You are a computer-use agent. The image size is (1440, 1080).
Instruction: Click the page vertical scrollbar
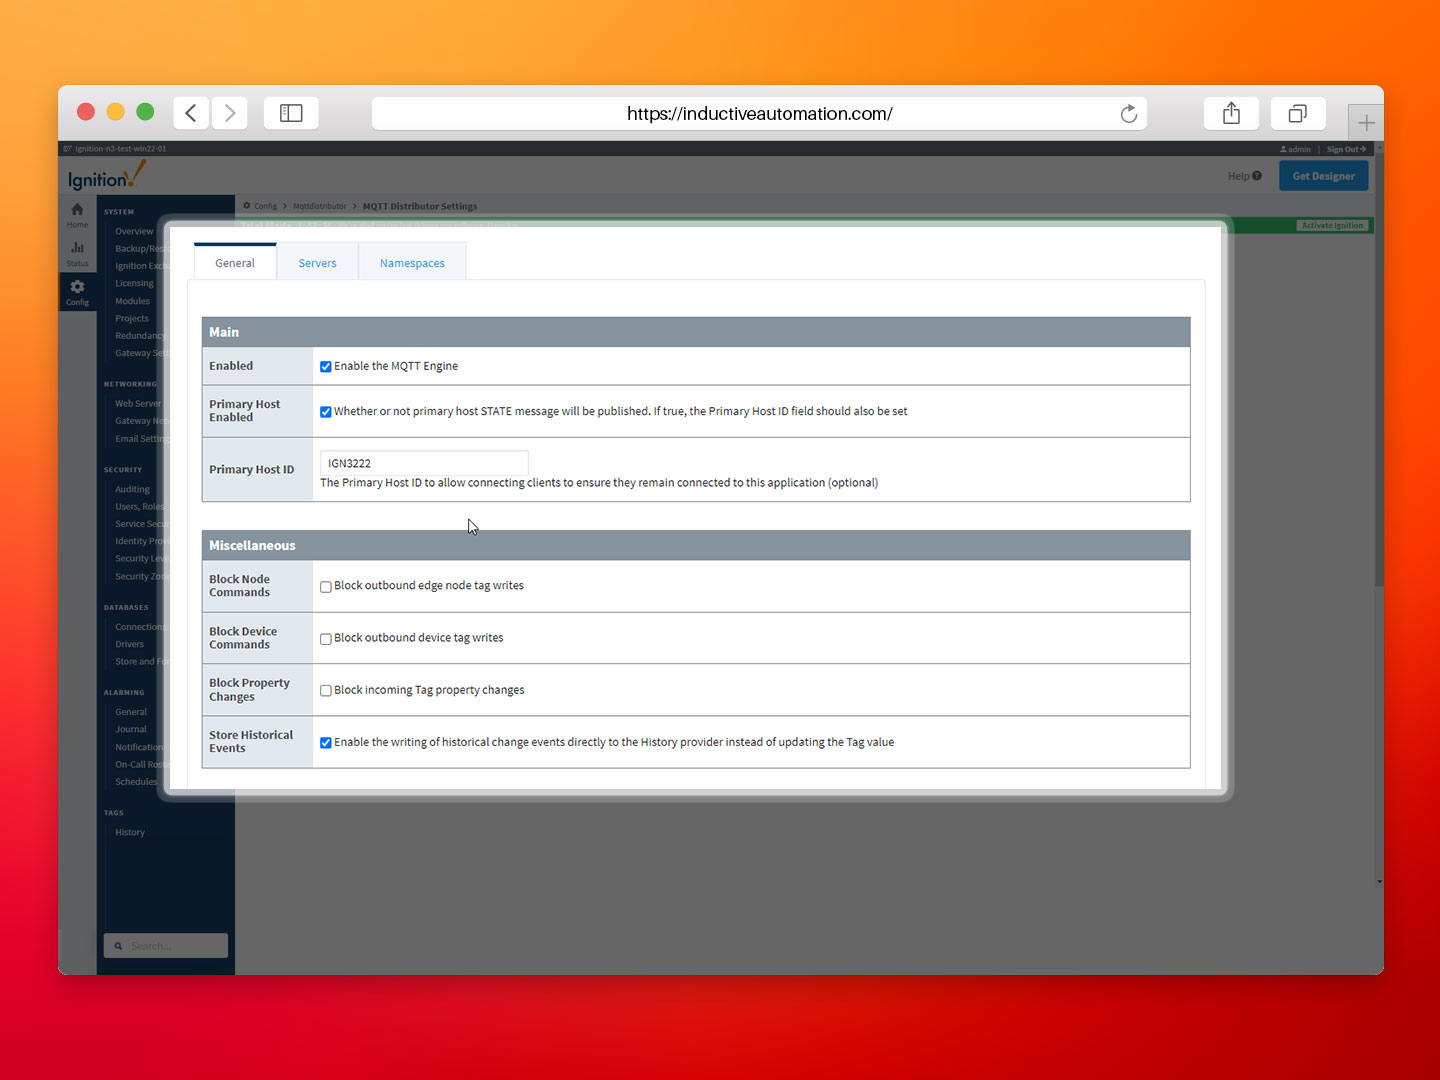click(x=1379, y=370)
